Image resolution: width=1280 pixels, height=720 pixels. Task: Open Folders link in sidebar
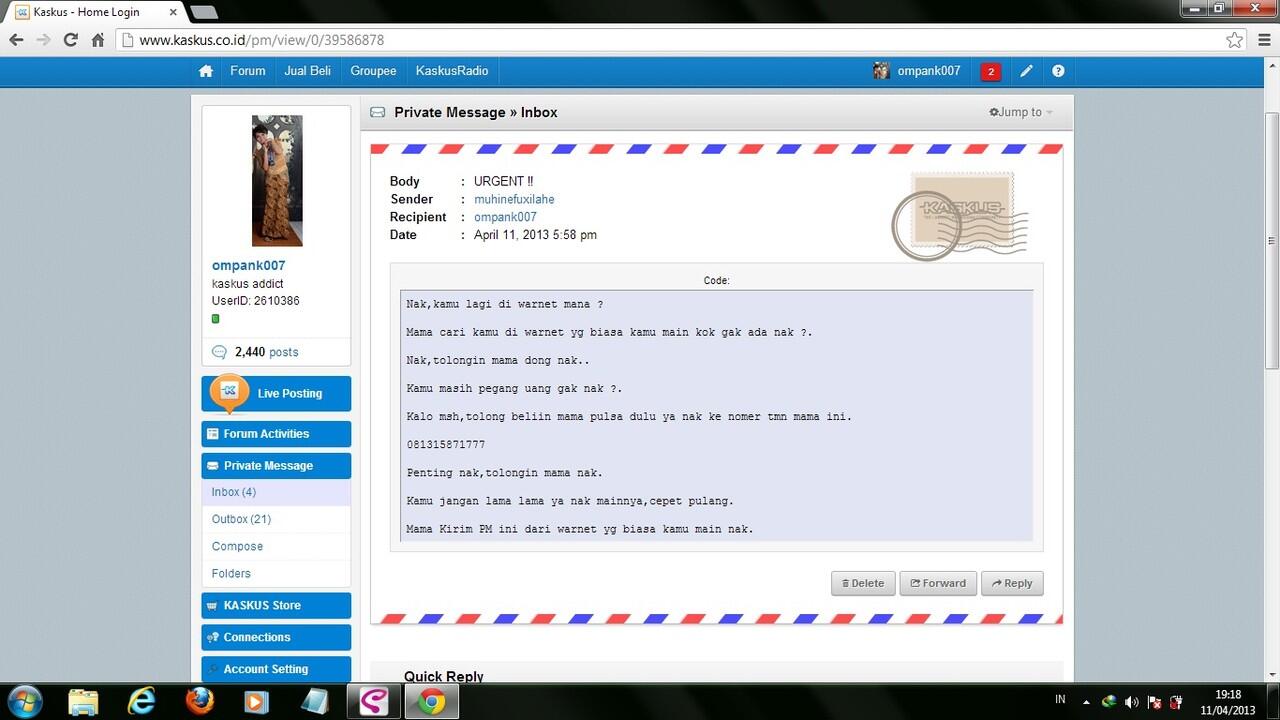point(231,573)
